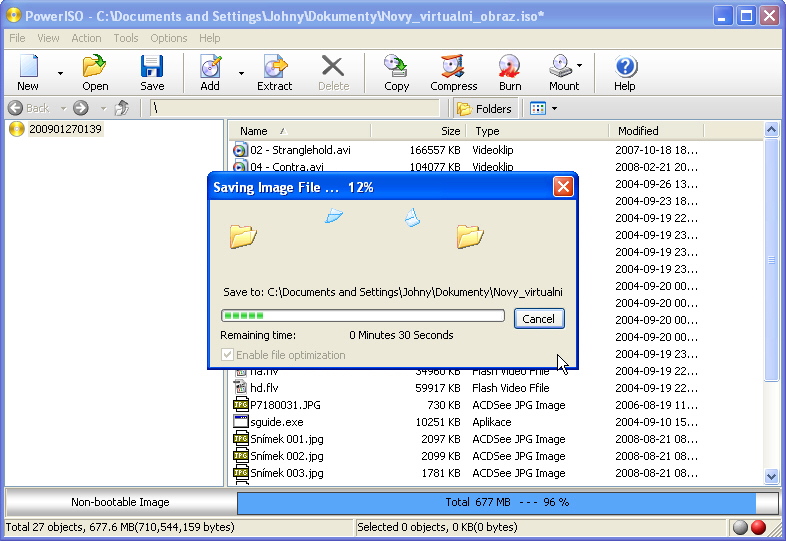Open the Mount dropdown arrow
786x541 pixels.
[x=579, y=65]
